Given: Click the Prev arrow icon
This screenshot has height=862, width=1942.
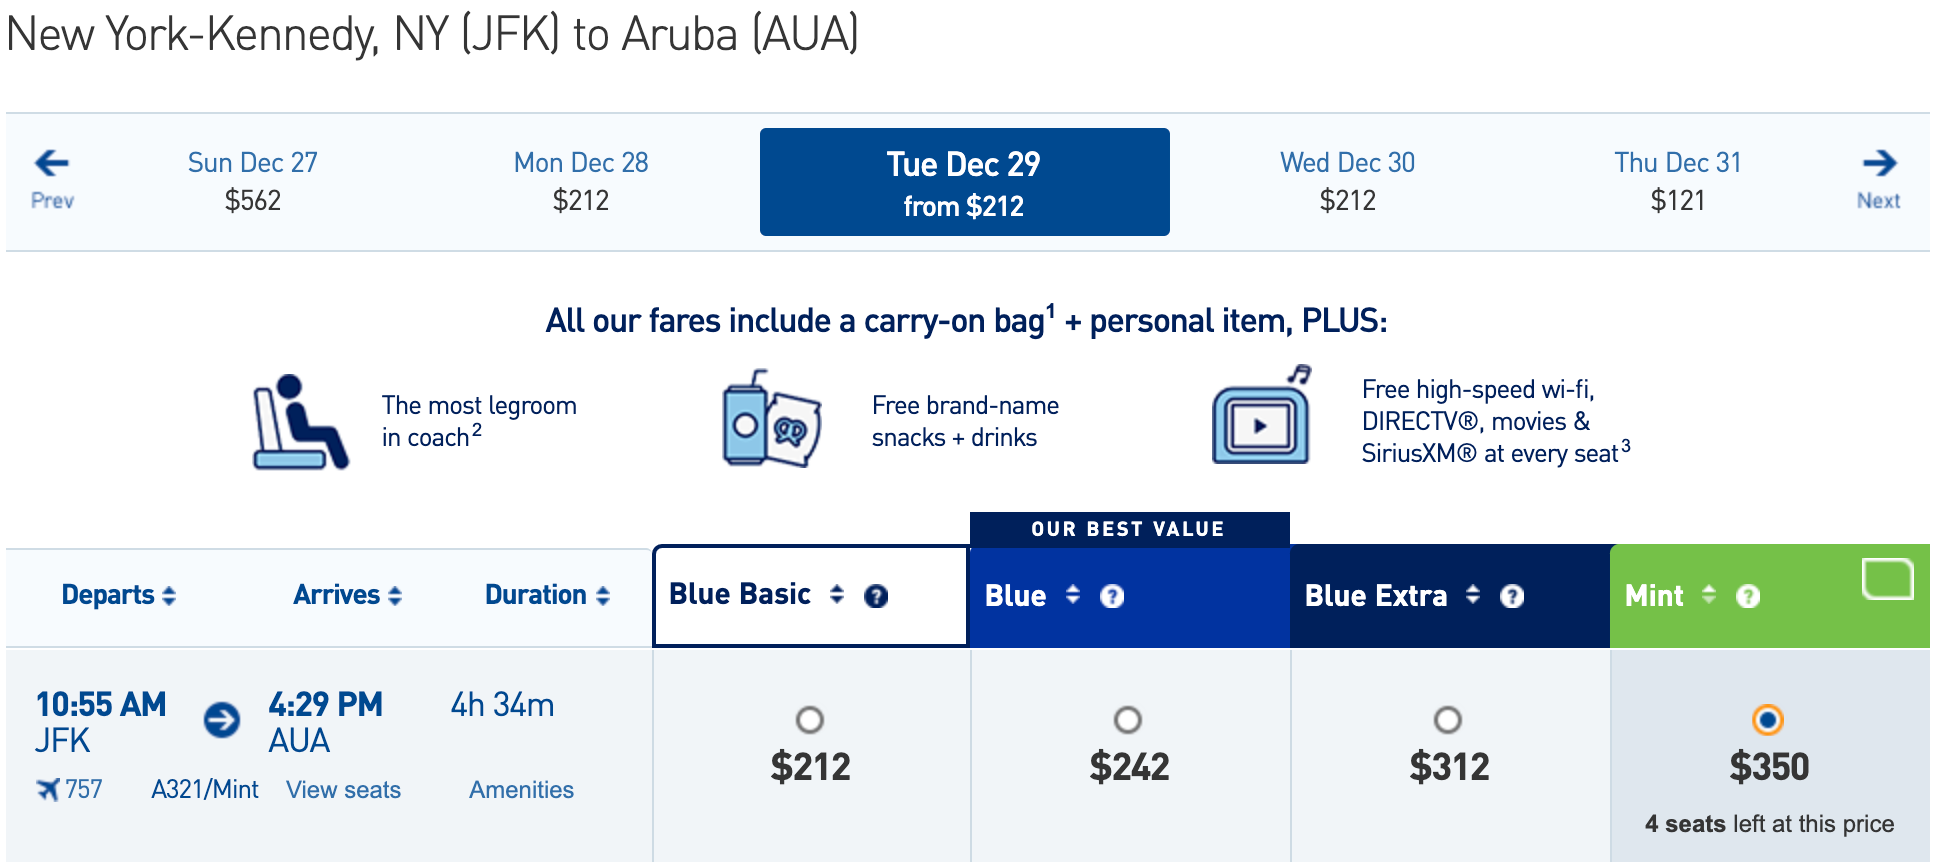Looking at the screenshot, I should click(x=52, y=163).
